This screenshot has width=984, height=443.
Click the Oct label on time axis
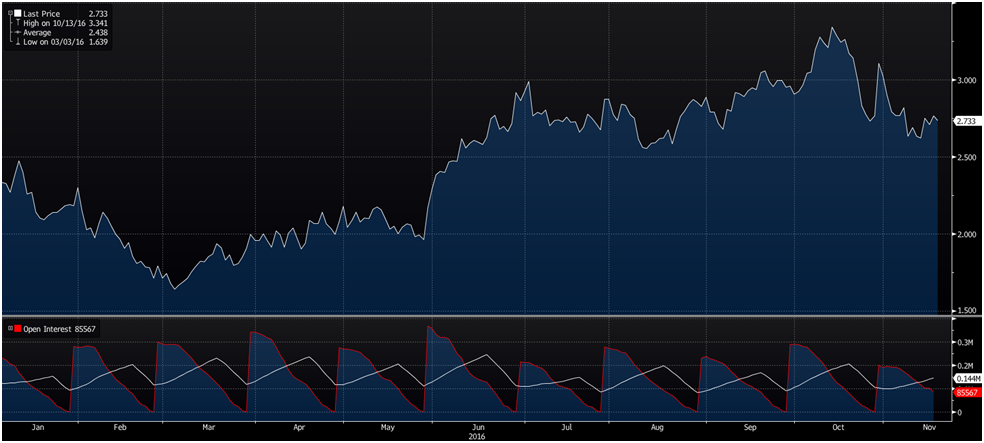click(x=838, y=427)
